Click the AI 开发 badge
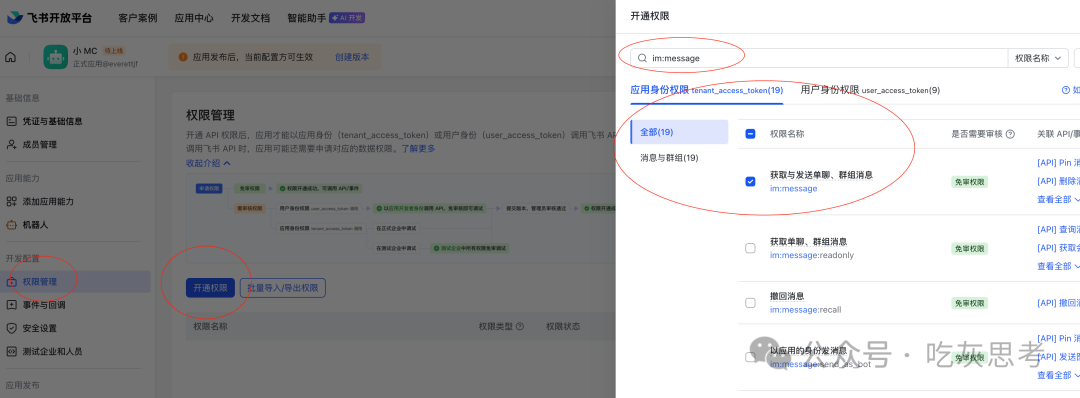 click(x=346, y=18)
